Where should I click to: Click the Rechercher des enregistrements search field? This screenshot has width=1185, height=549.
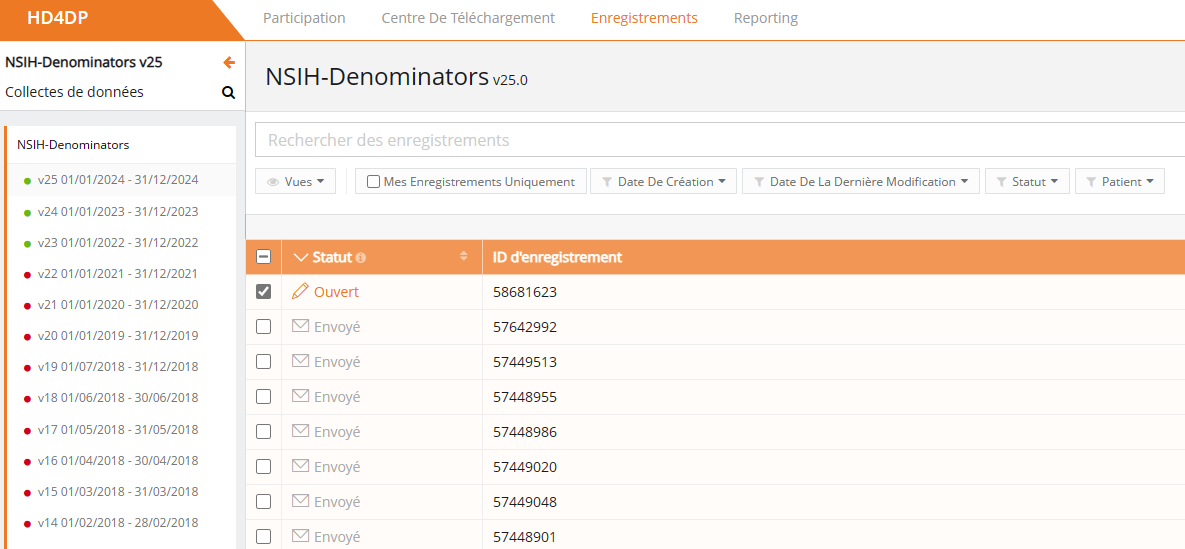tap(720, 140)
